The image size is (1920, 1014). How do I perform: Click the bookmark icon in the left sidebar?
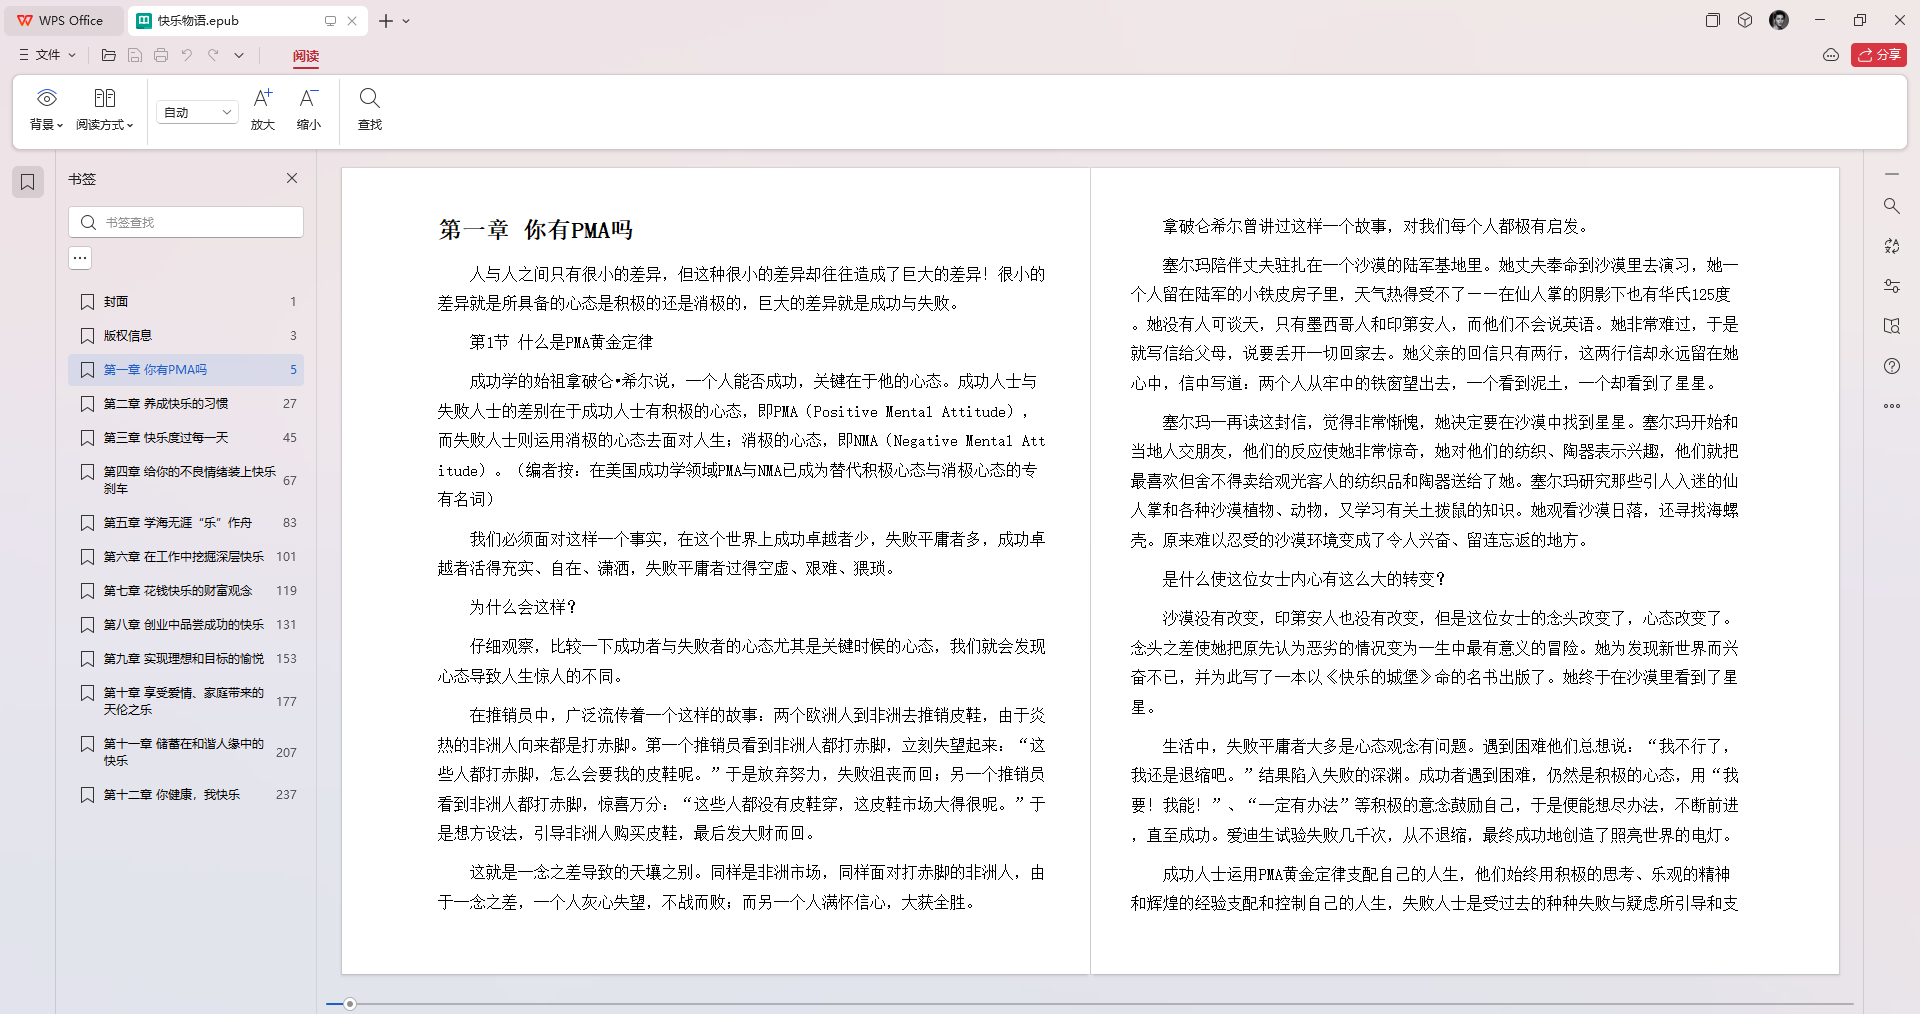pyautogui.click(x=27, y=181)
